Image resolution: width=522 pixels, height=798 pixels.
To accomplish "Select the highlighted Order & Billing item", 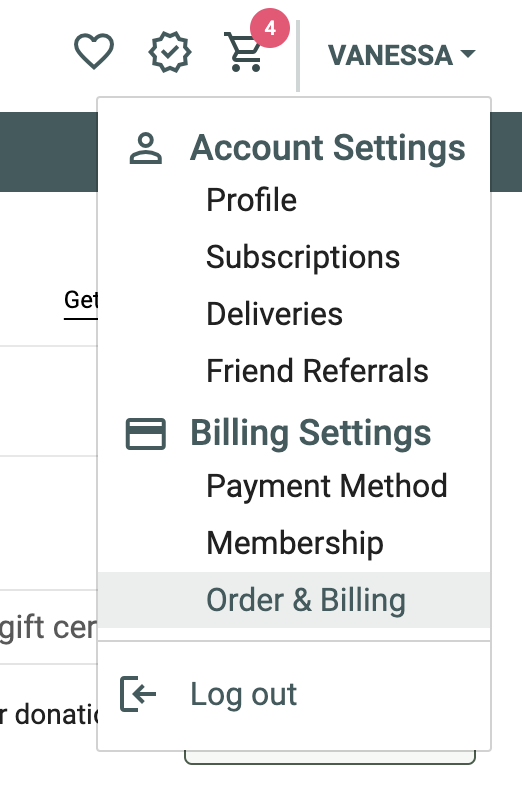I will pos(294,600).
